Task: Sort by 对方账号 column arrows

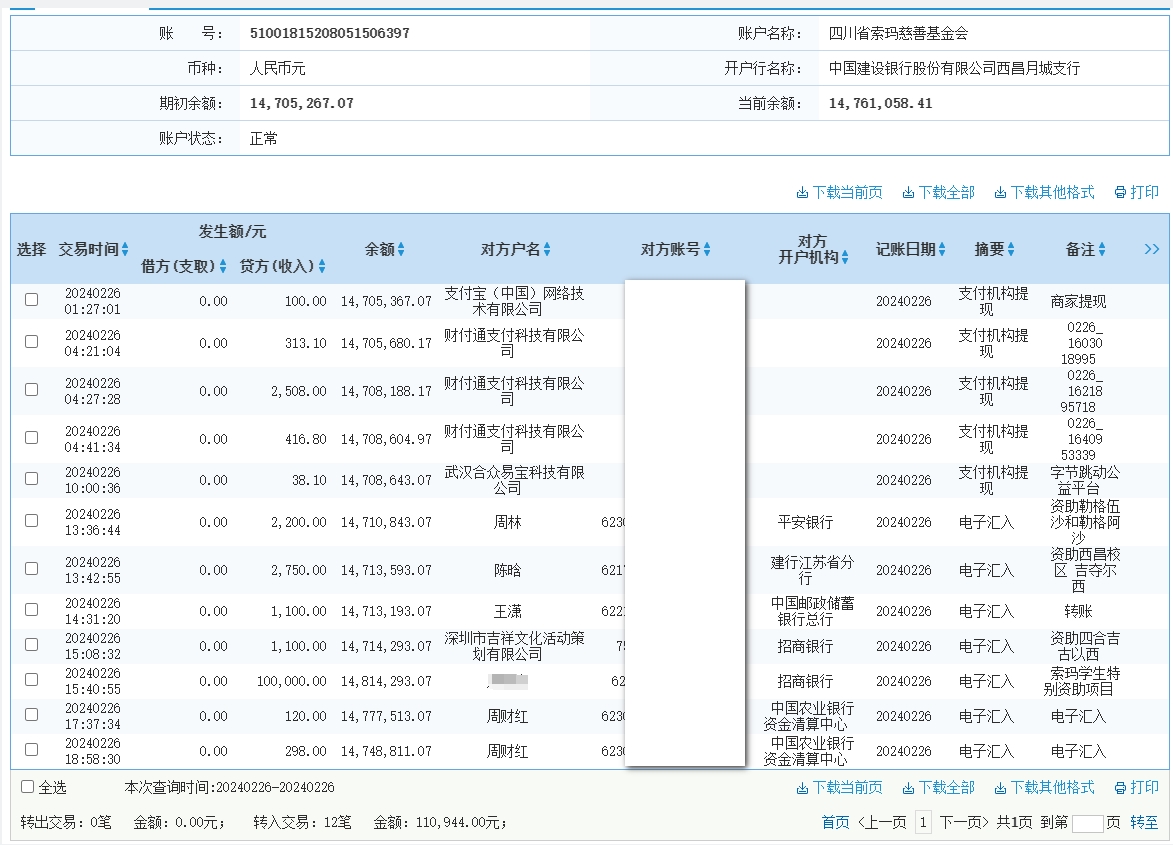Action: tap(707, 249)
